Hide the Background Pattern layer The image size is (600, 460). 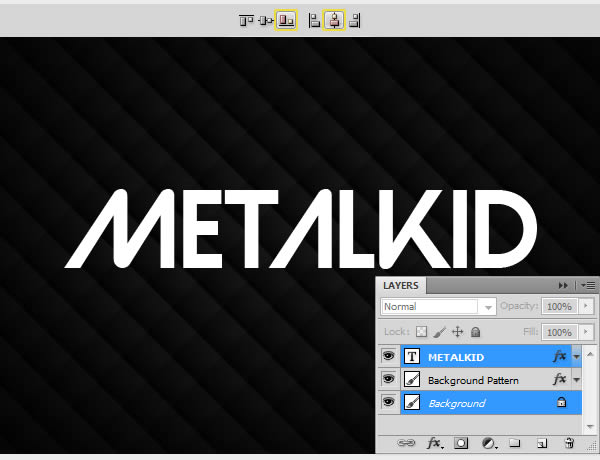pos(388,379)
